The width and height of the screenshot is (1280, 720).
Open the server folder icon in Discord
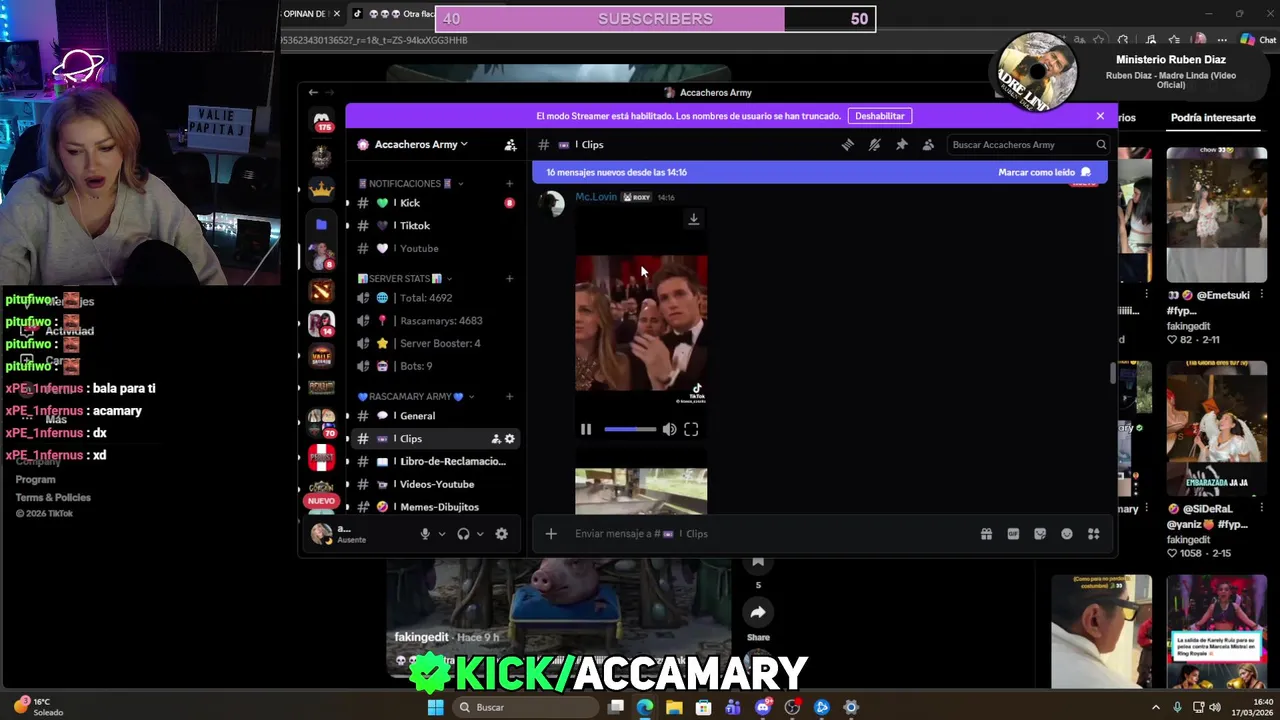click(321, 224)
